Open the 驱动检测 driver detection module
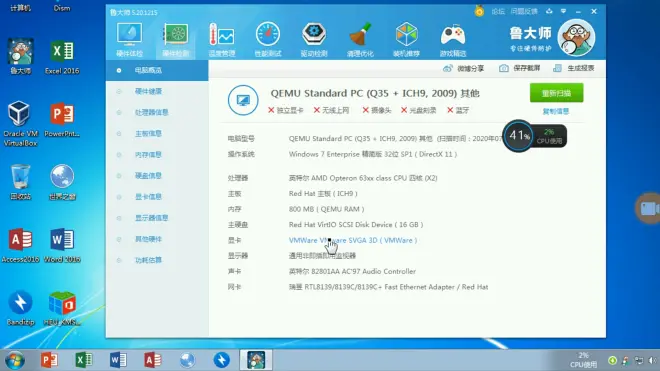This screenshot has height=371, width=660. coord(314,40)
